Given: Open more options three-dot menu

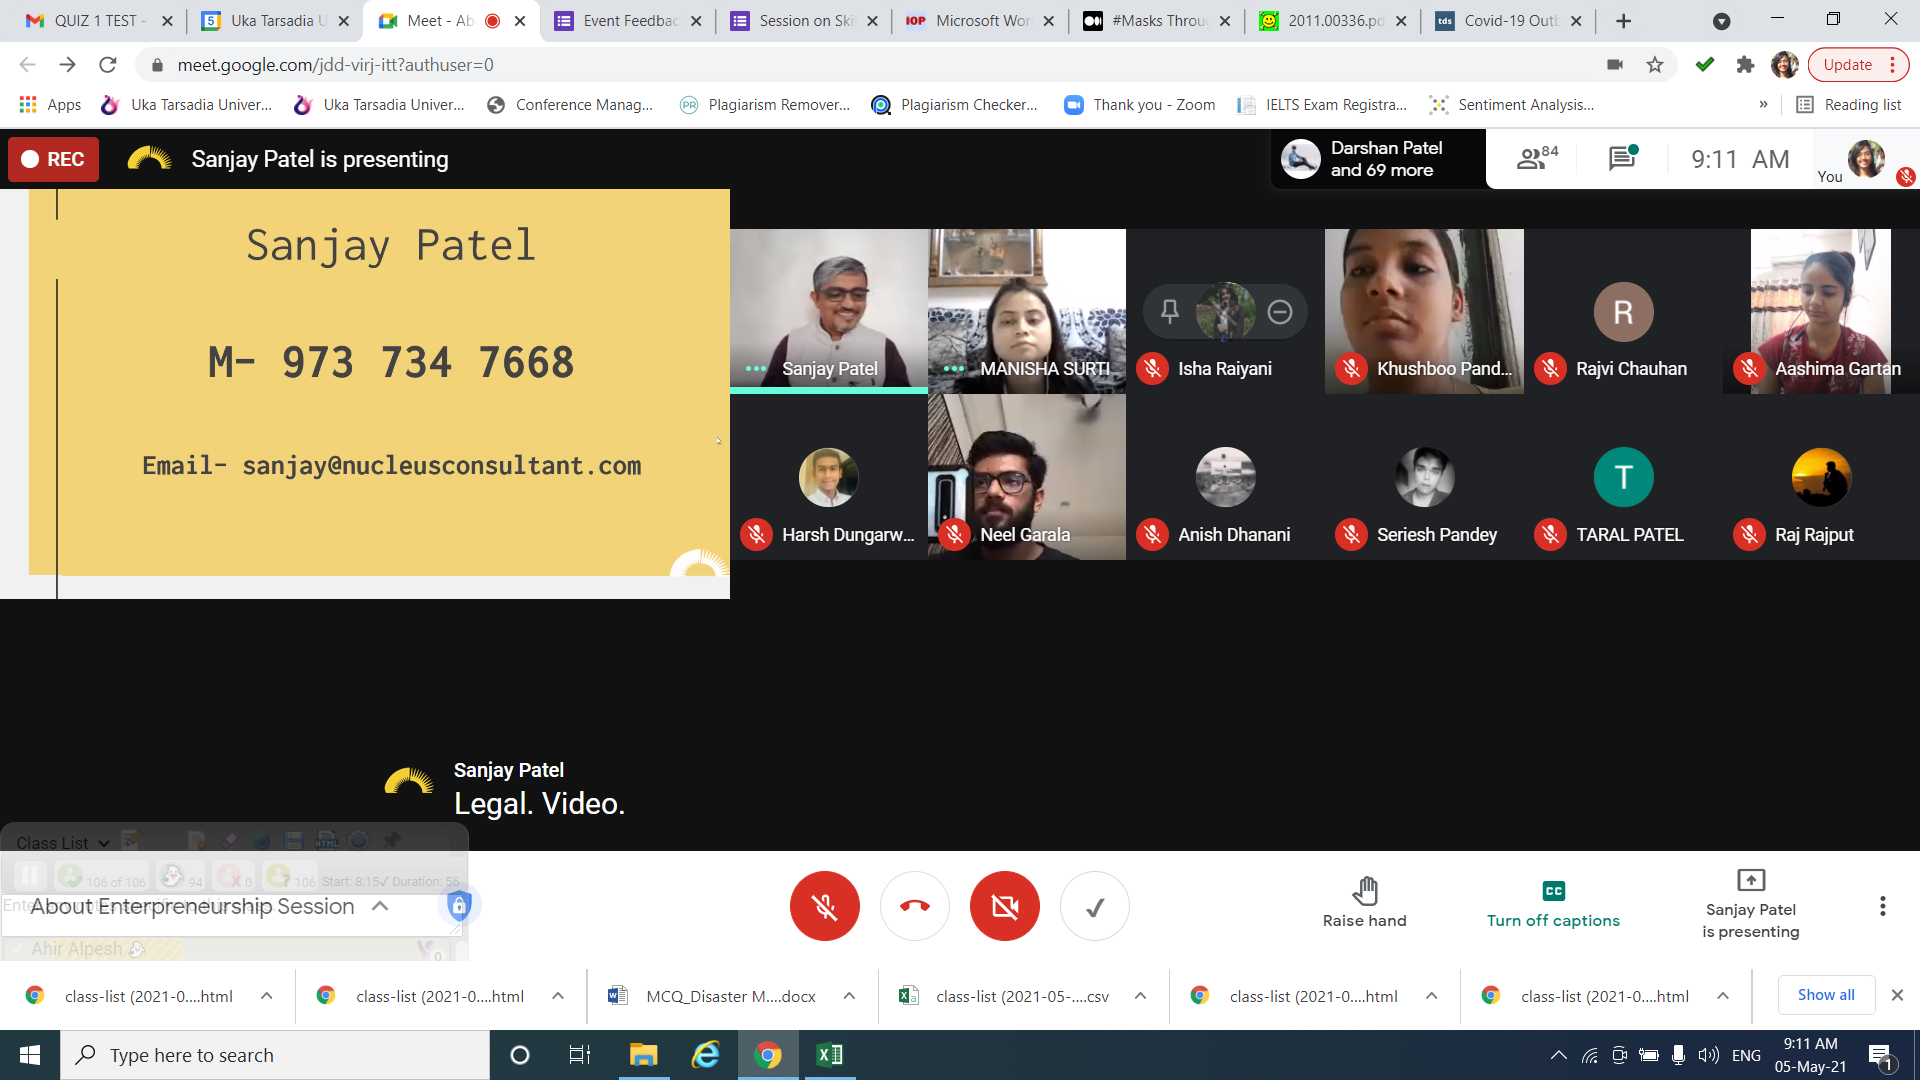Looking at the screenshot, I should pos(1882,906).
